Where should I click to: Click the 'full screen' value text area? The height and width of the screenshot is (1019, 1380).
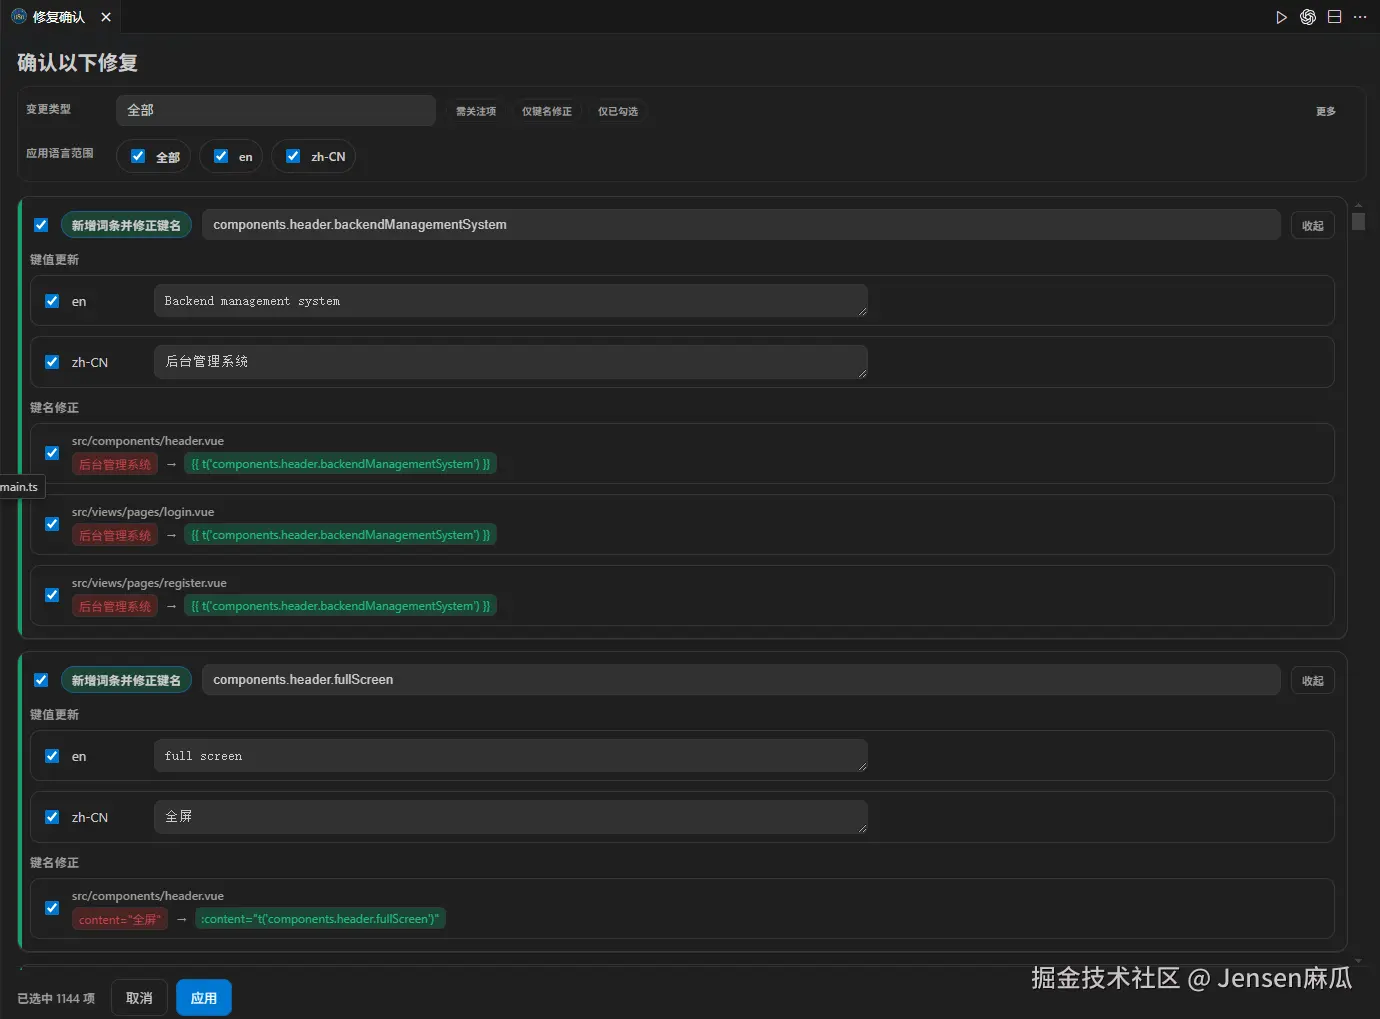510,756
